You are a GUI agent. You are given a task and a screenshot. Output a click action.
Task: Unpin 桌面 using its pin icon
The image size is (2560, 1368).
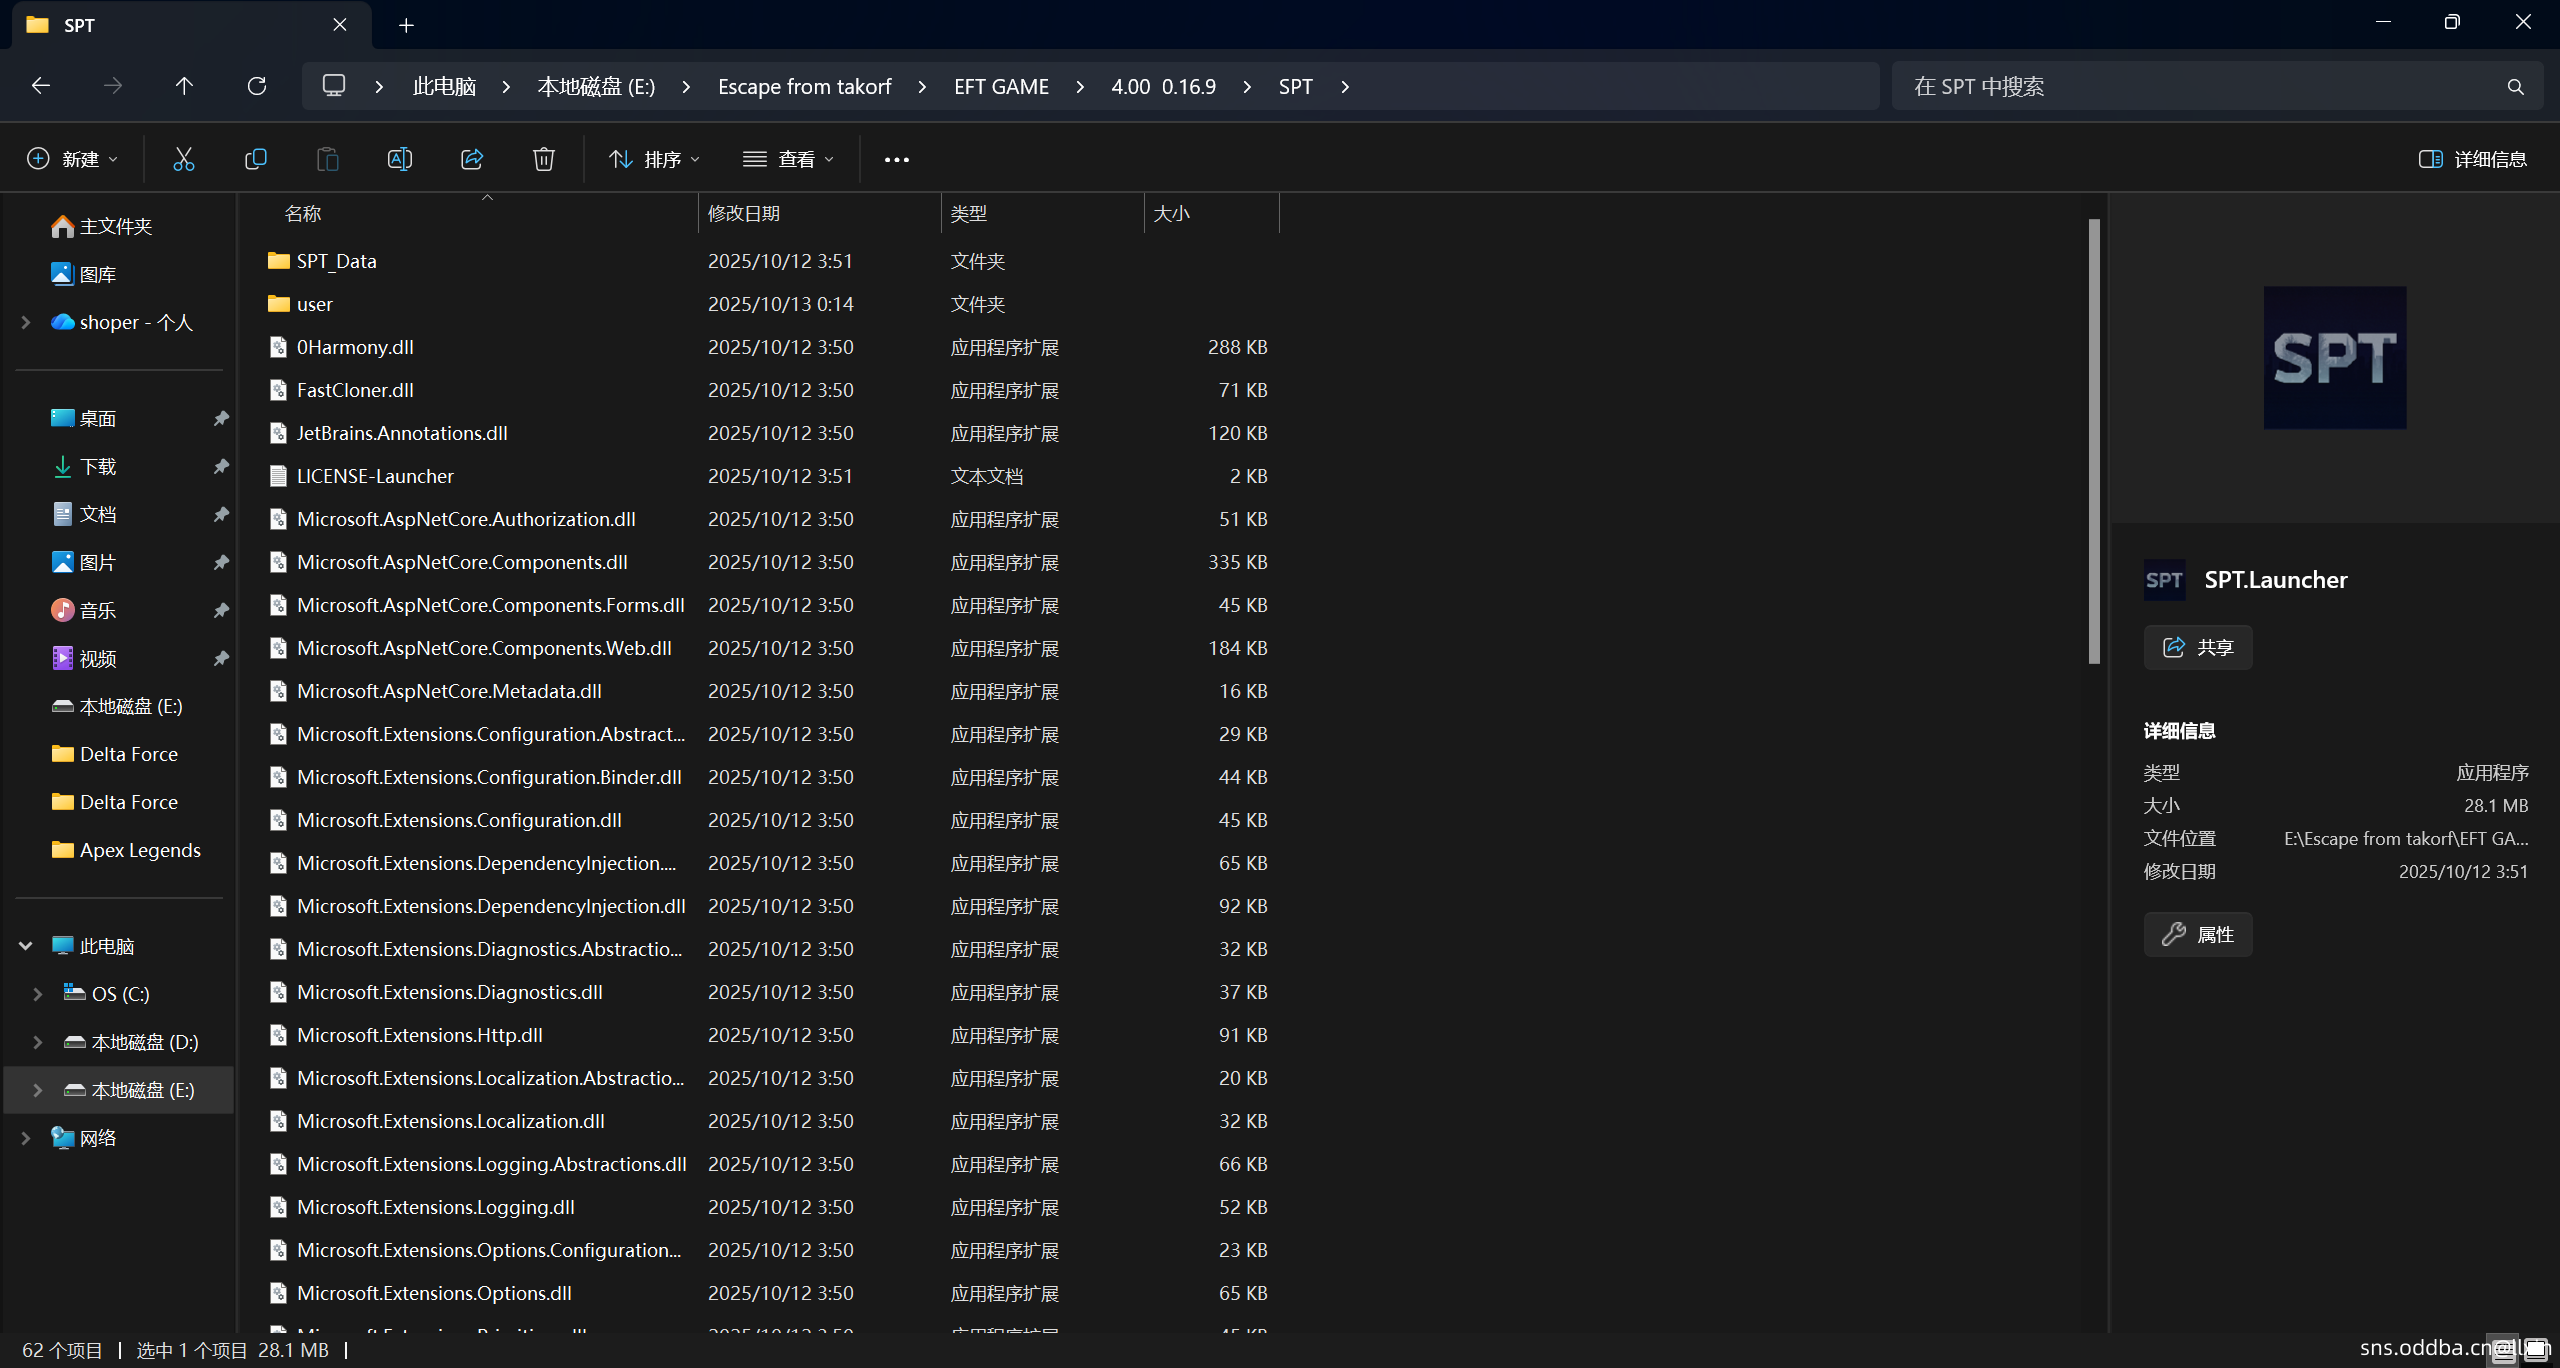221,418
